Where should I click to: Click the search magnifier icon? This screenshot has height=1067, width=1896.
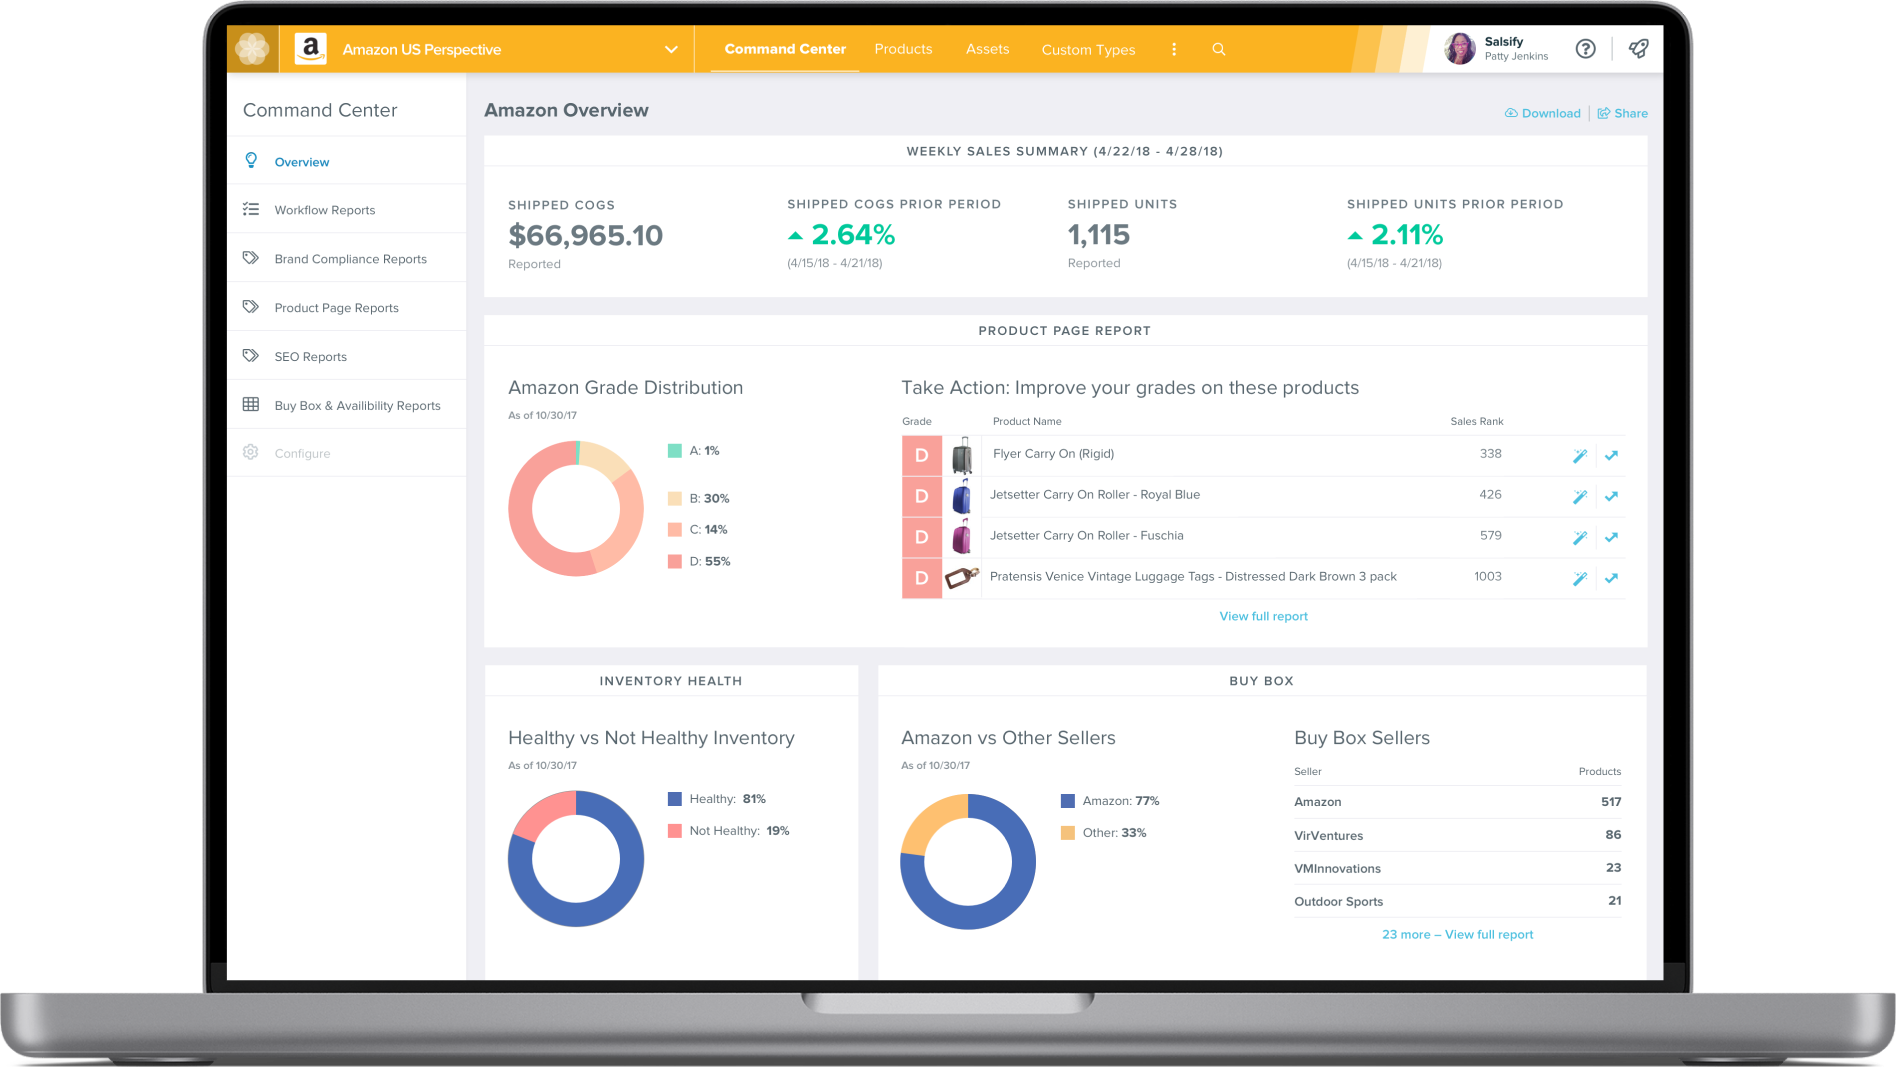point(1219,49)
